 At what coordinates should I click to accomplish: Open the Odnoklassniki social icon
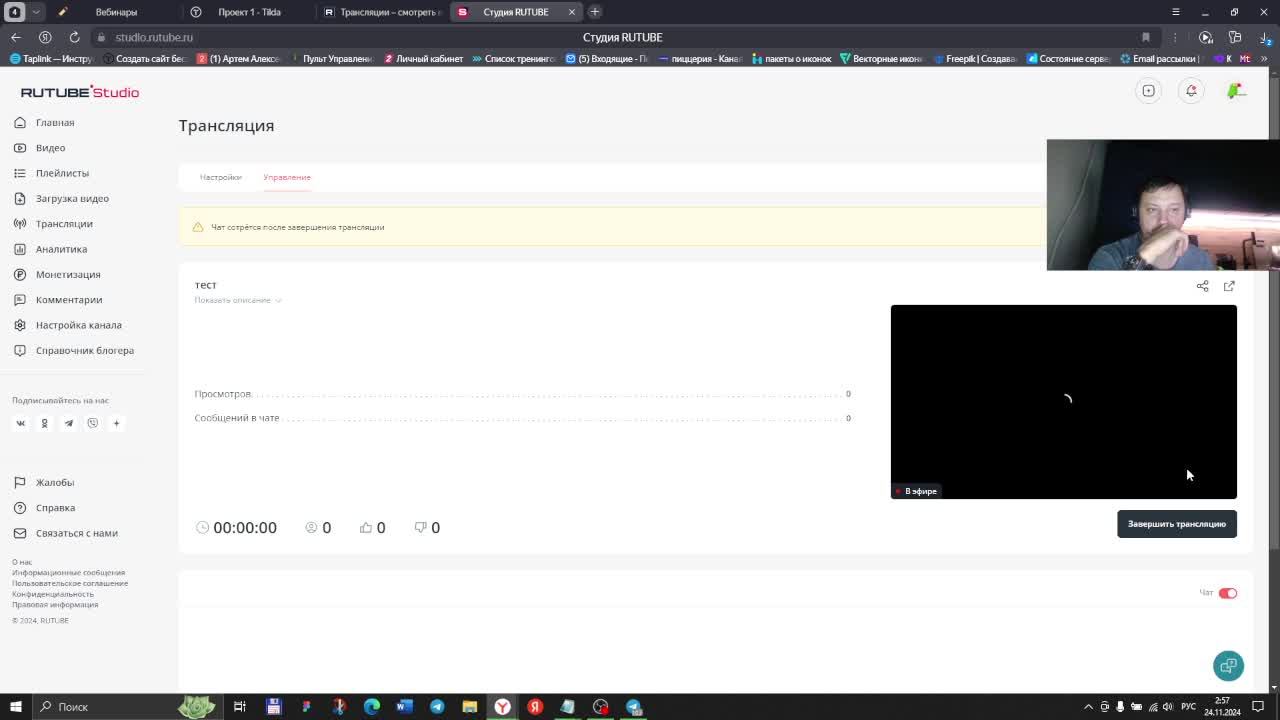click(x=44, y=423)
